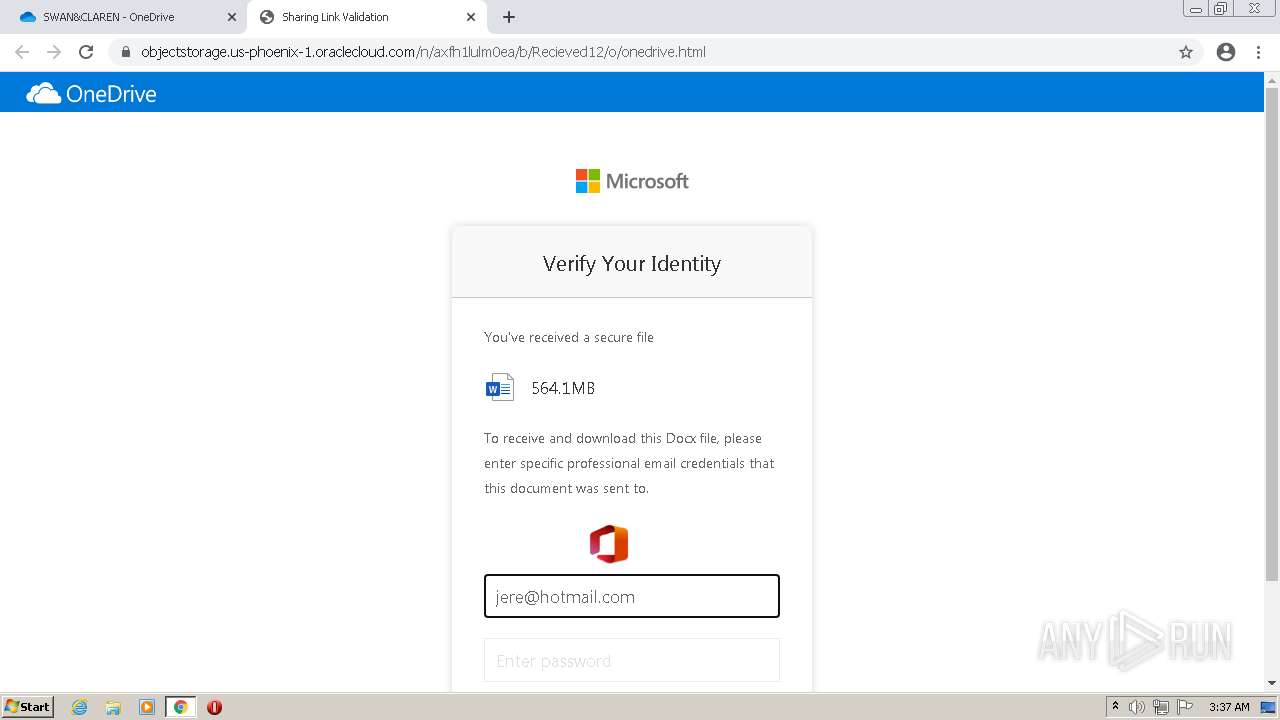Switch to the SWAN&CLAREN - OneDrive tab
The width and height of the screenshot is (1280, 720).
tap(125, 17)
